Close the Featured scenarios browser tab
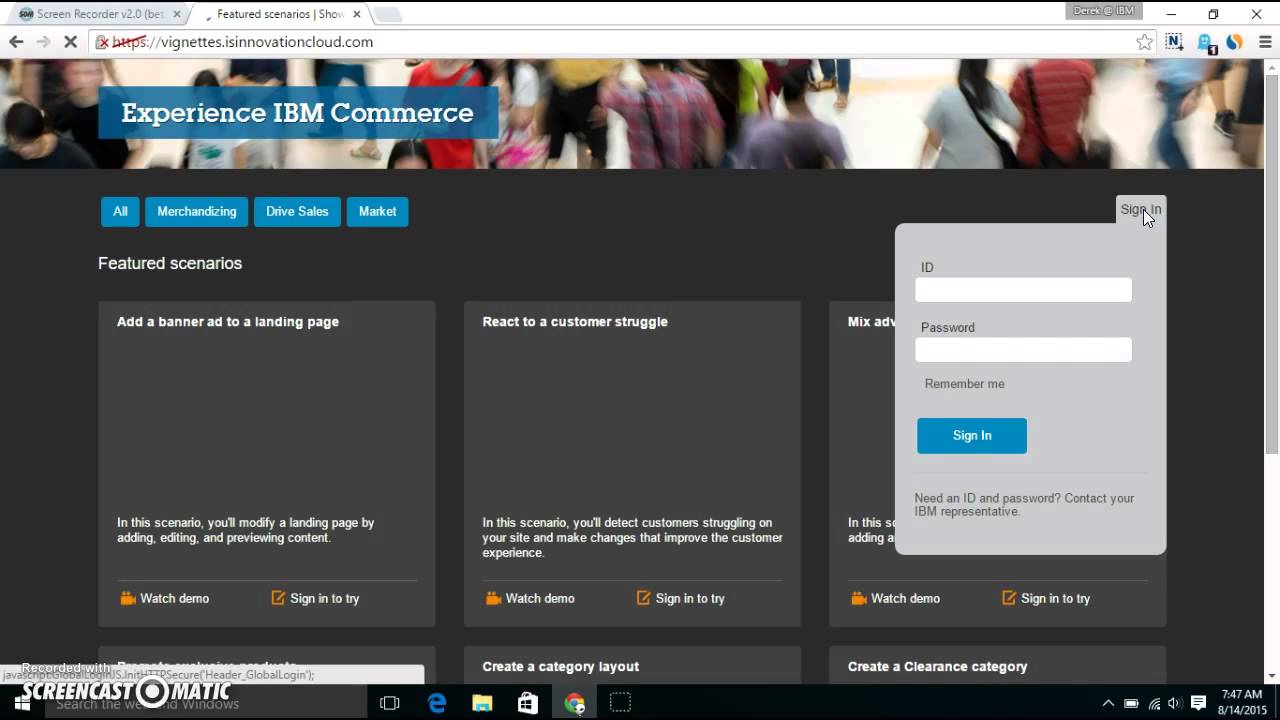This screenshot has width=1280, height=720. (357, 14)
